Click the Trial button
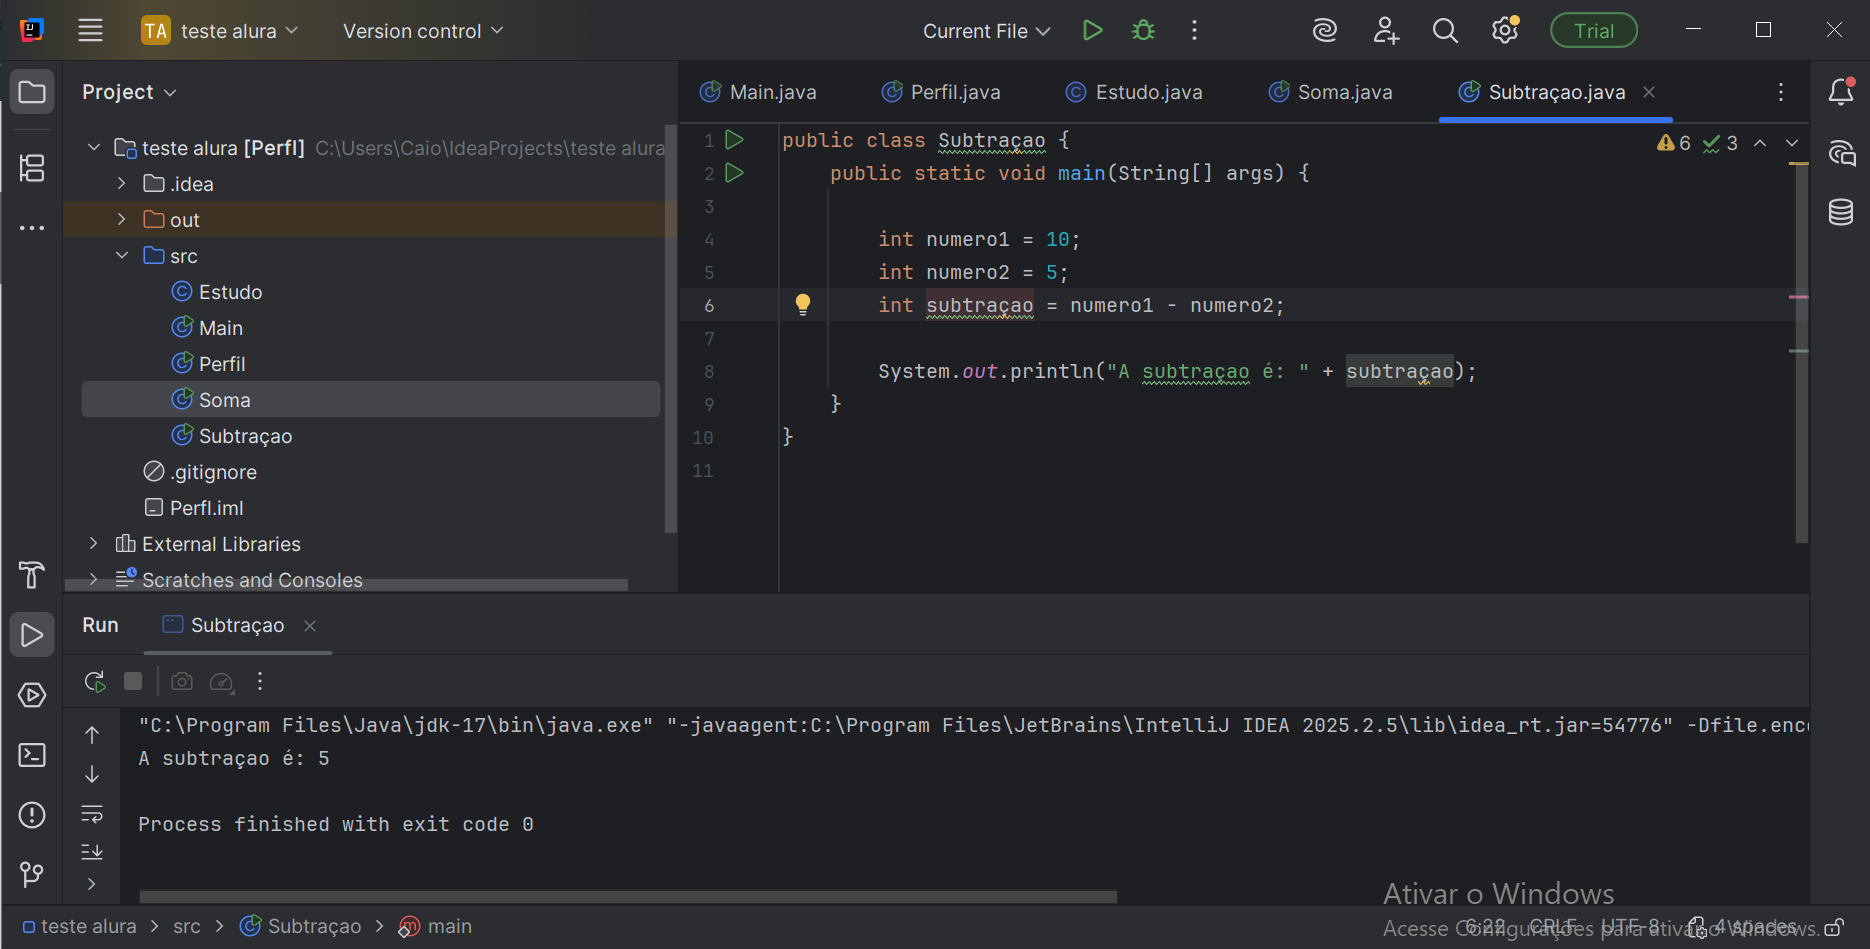Screen dimensions: 1870x949 pyautogui.click(x=1593, y=31)
